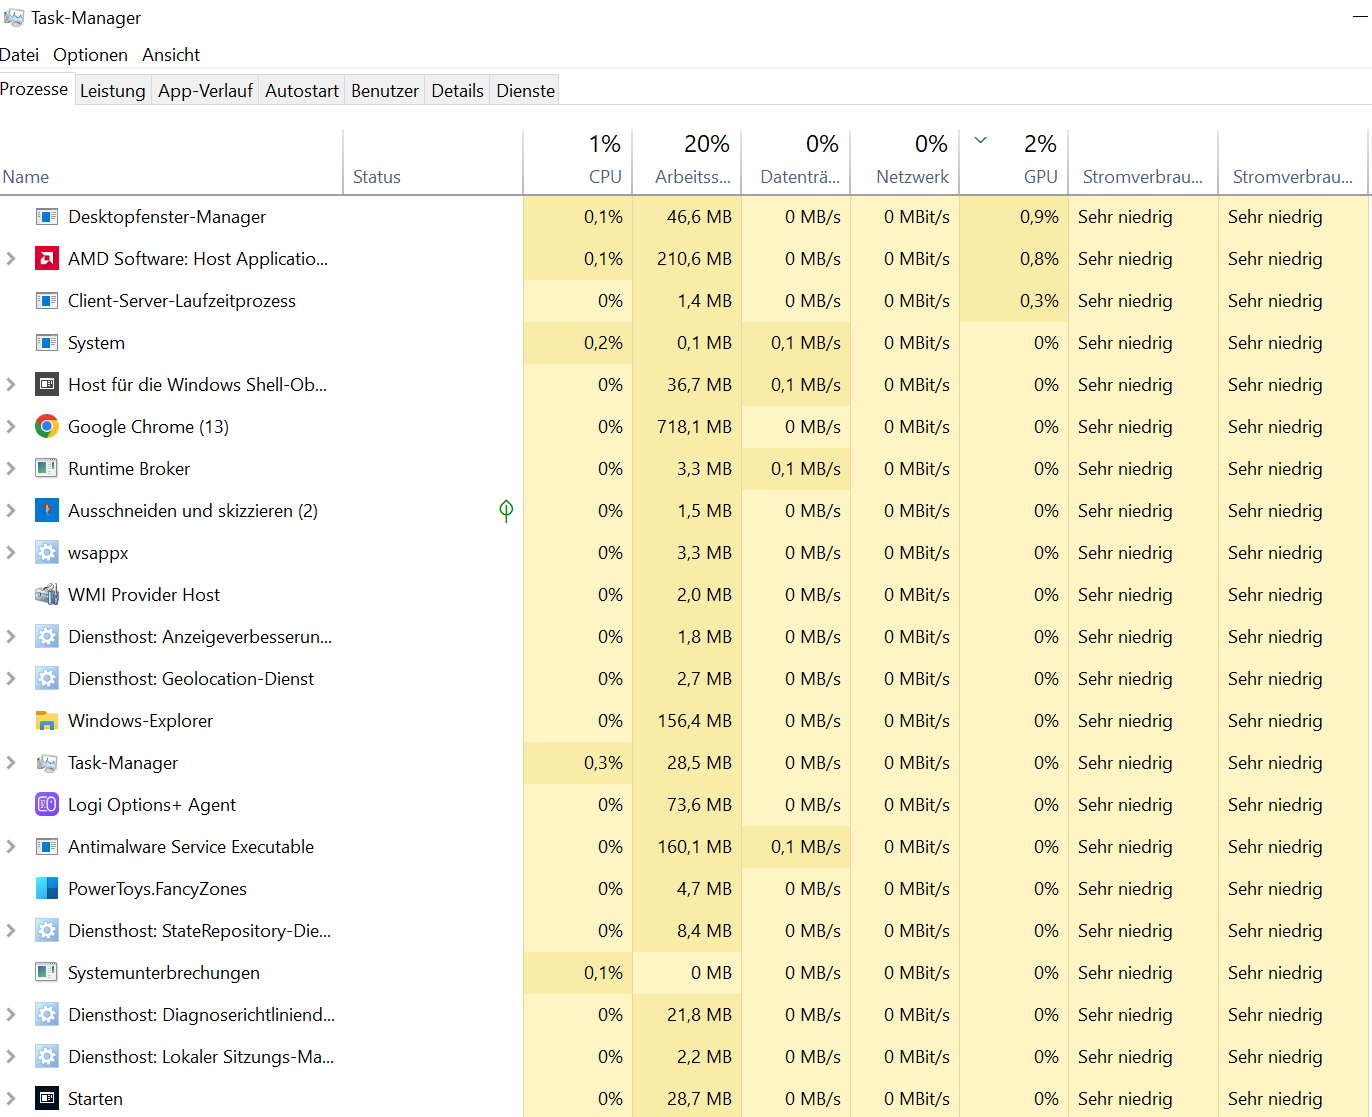Expand the AMD Software Host Application group
1372x1117 pixels.
point(10,258)
